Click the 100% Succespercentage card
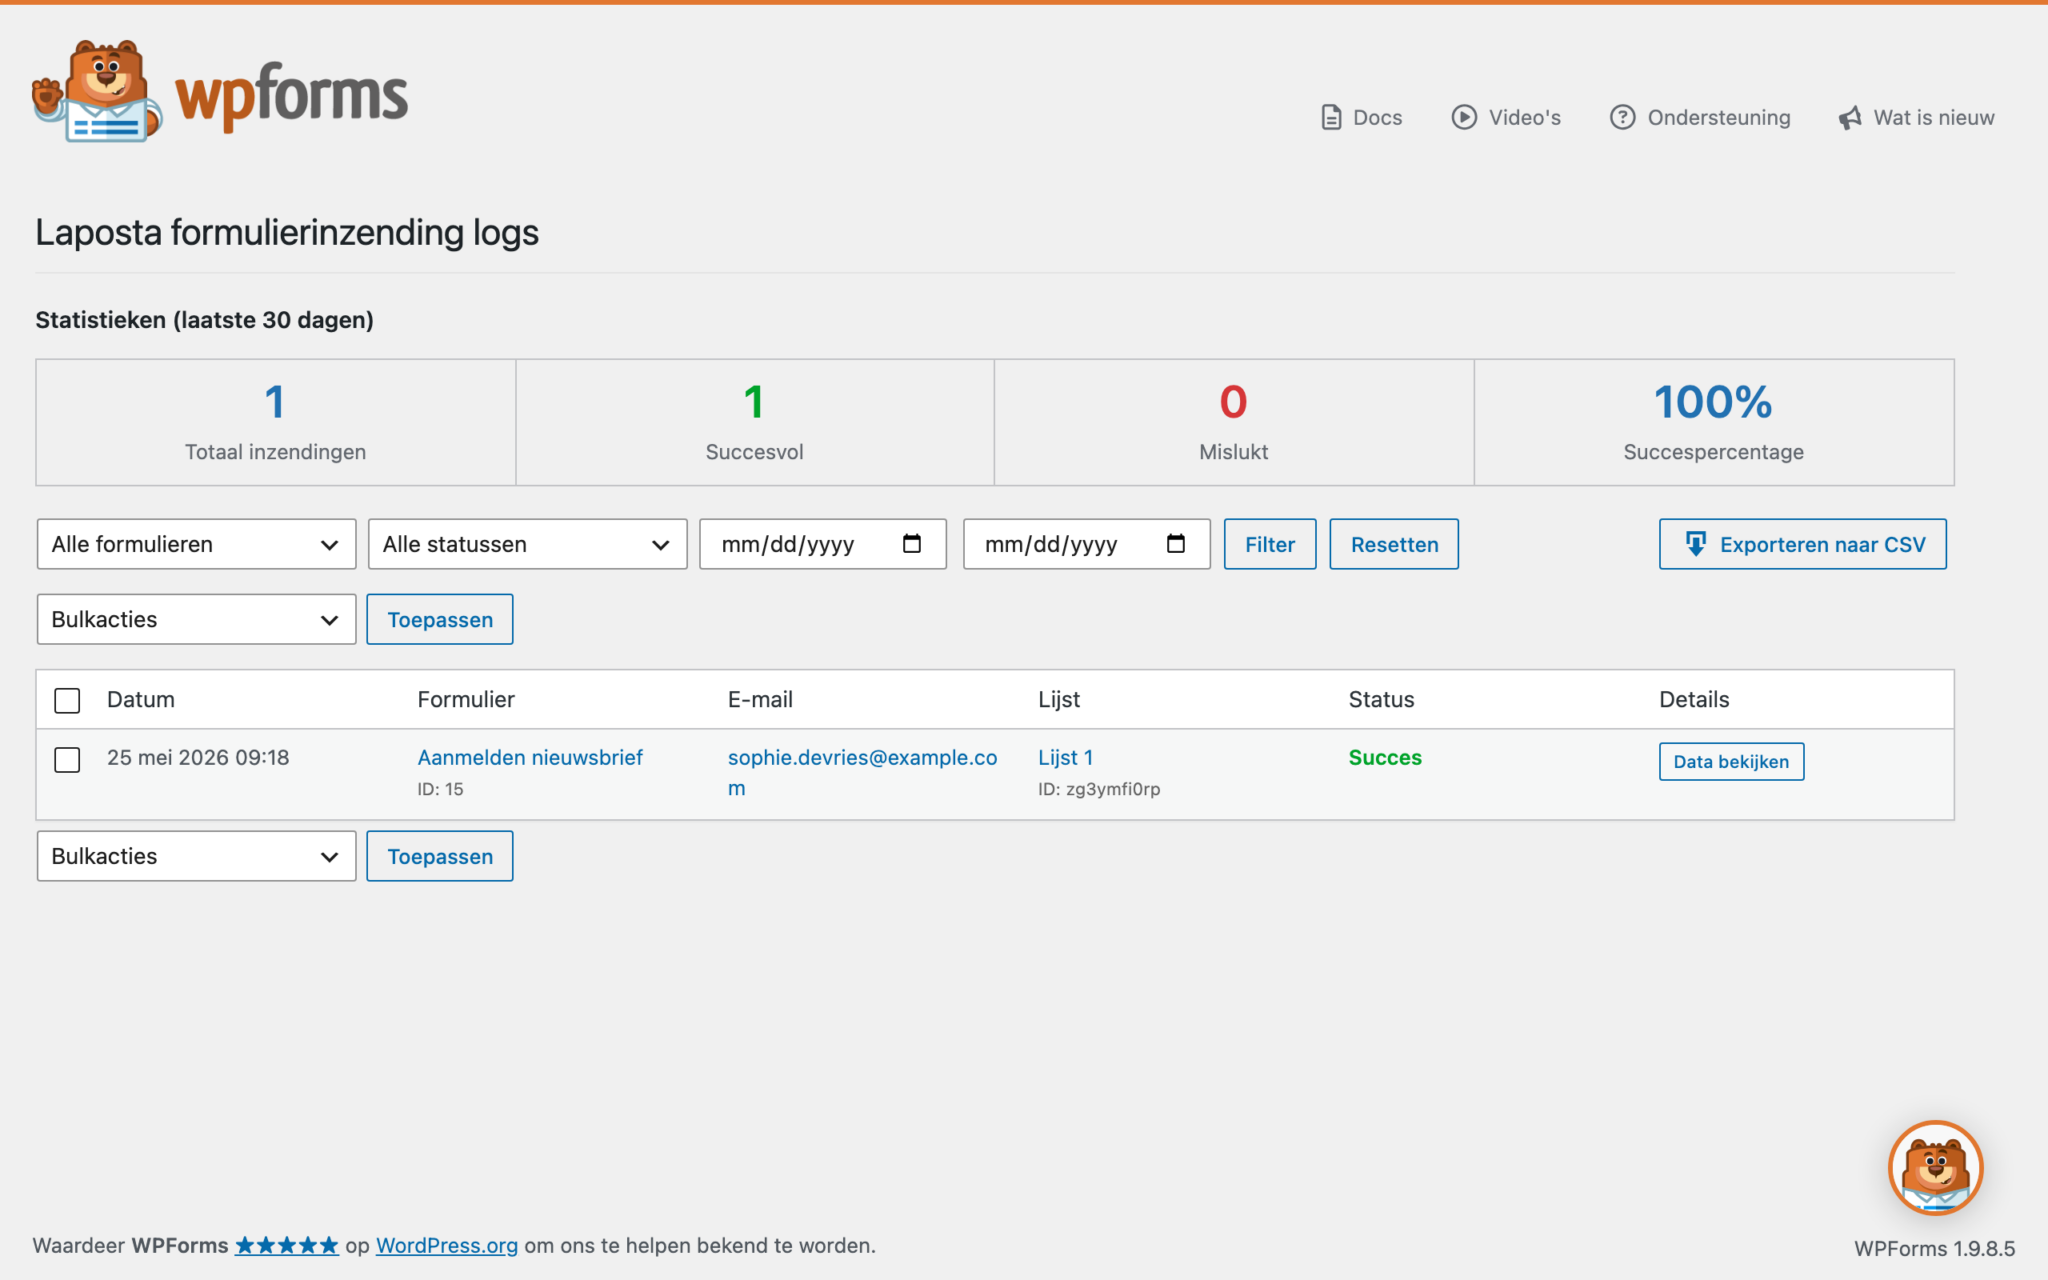This screenshot has width=2048, height=1280. pos(1714,423)
